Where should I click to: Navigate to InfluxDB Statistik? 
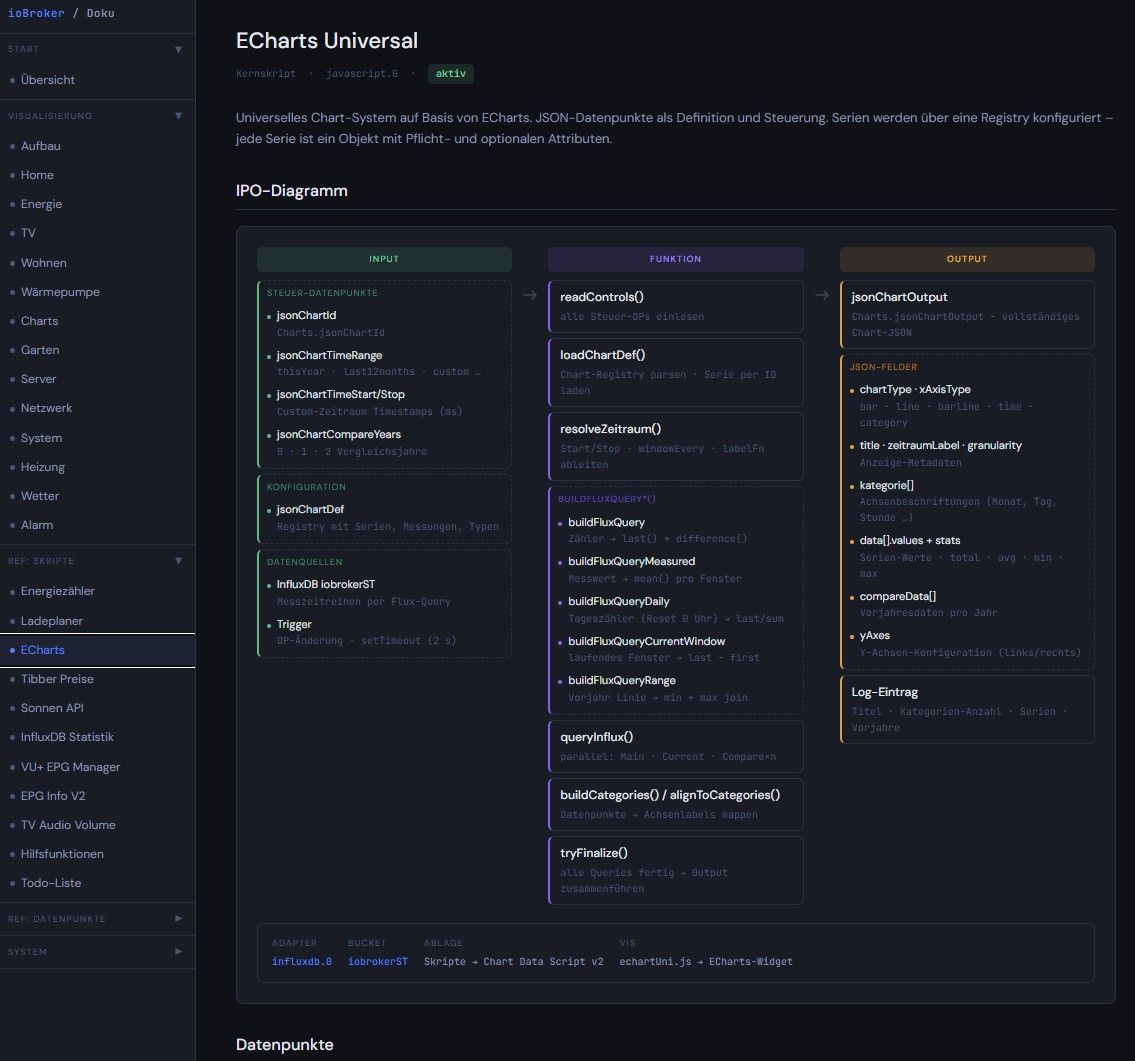(67, 737)
